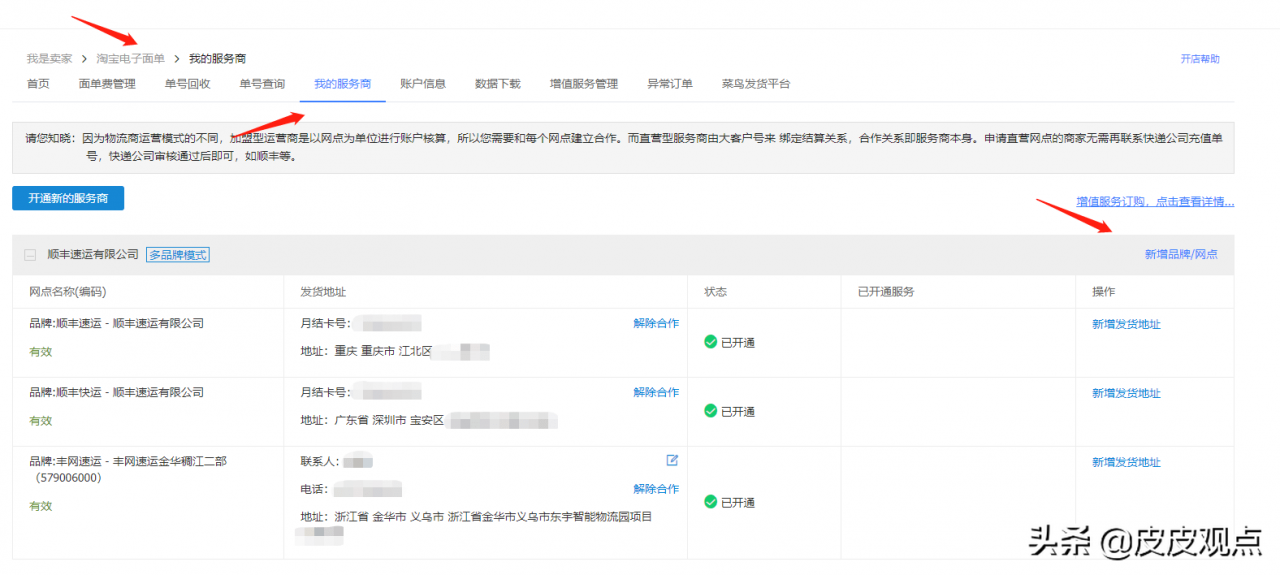The height and width of the screenshot is (575, 1280).
Task: Click the 状态 column header
Action: coord(715,292)
